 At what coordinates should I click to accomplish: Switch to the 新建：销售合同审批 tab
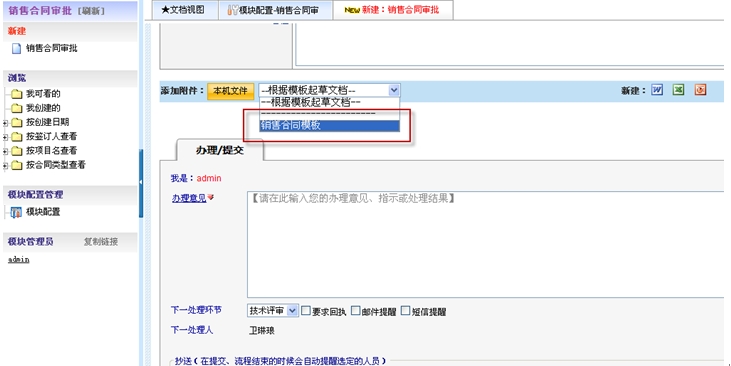click(393, 10)
